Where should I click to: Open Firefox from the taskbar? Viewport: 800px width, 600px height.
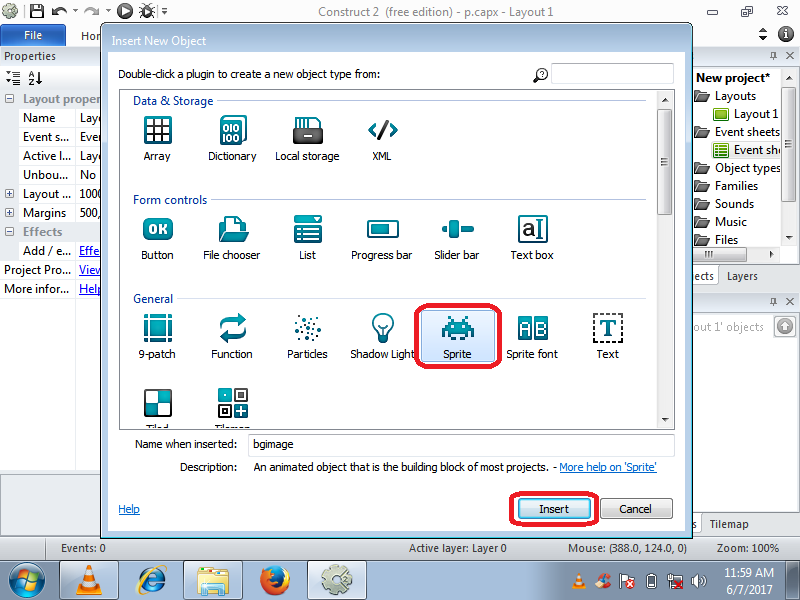tap(274, 580)
